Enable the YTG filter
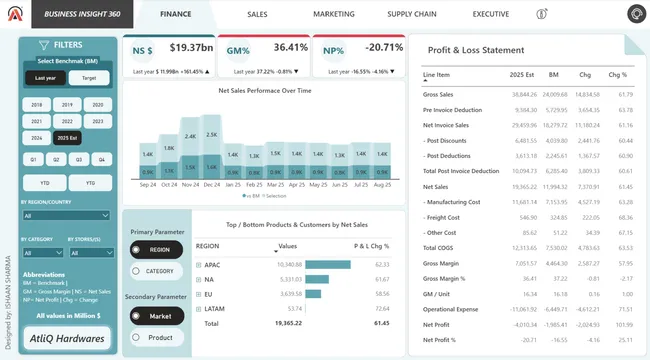This screenshot has height=360, width=650. tap(90, 183)
